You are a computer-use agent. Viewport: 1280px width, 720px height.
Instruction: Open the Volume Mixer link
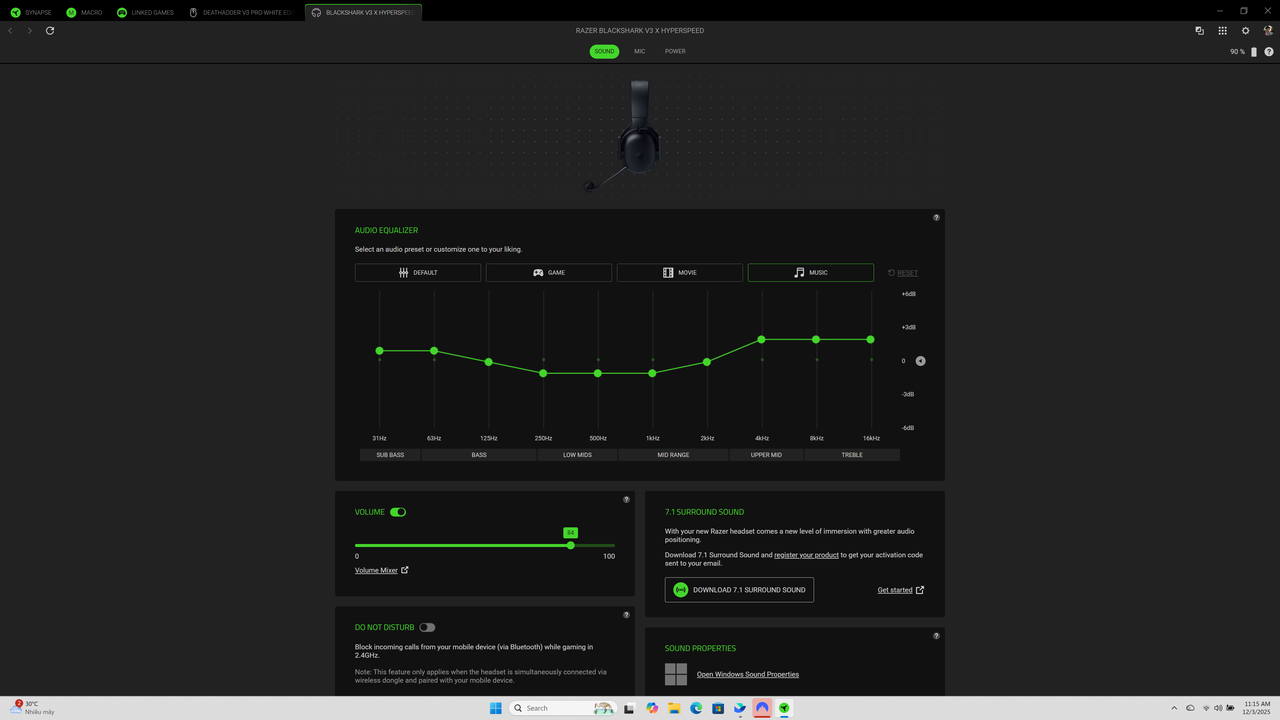point(377,569)
